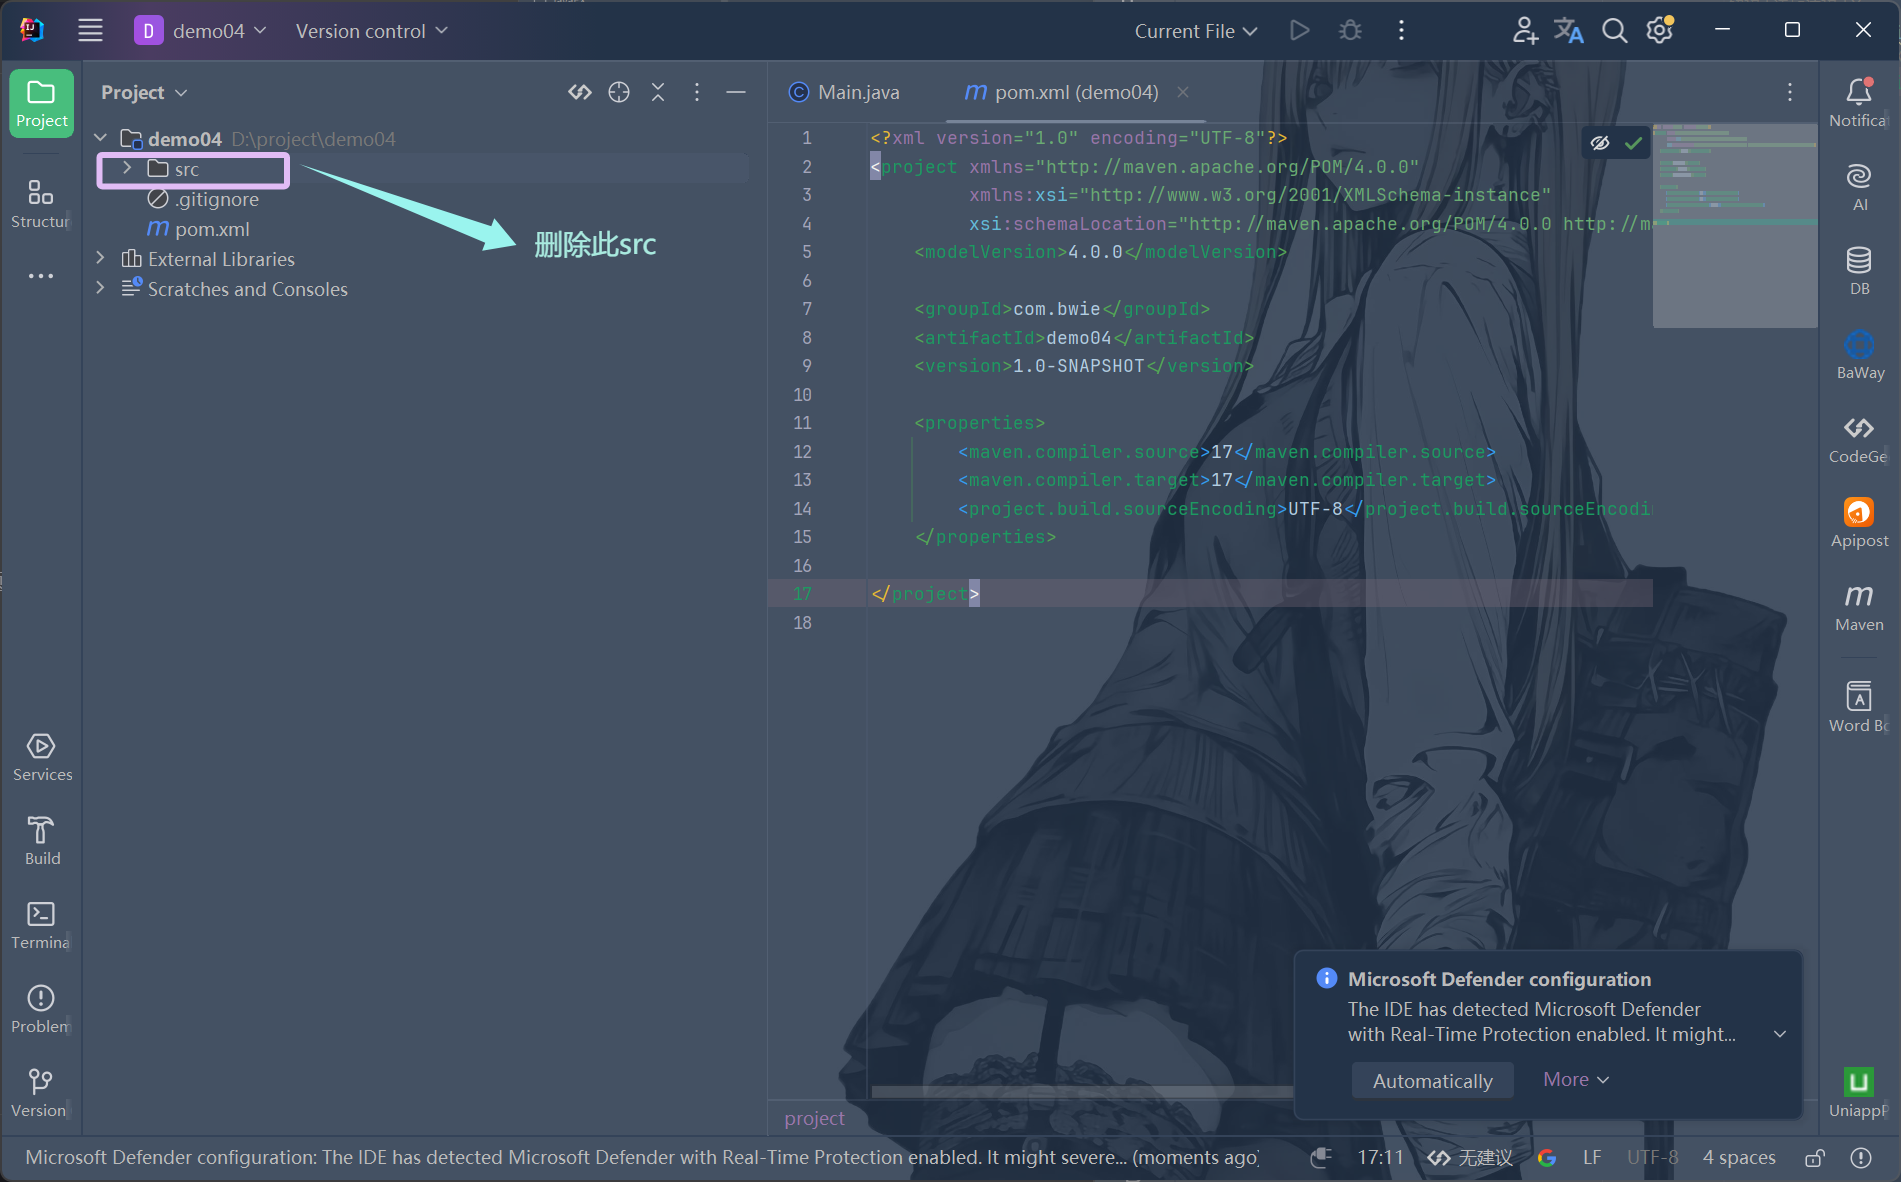The height and width of the screenshot is (1182, 1901).
Task: Open the Maven tool window
Action: click(1859, 607)
